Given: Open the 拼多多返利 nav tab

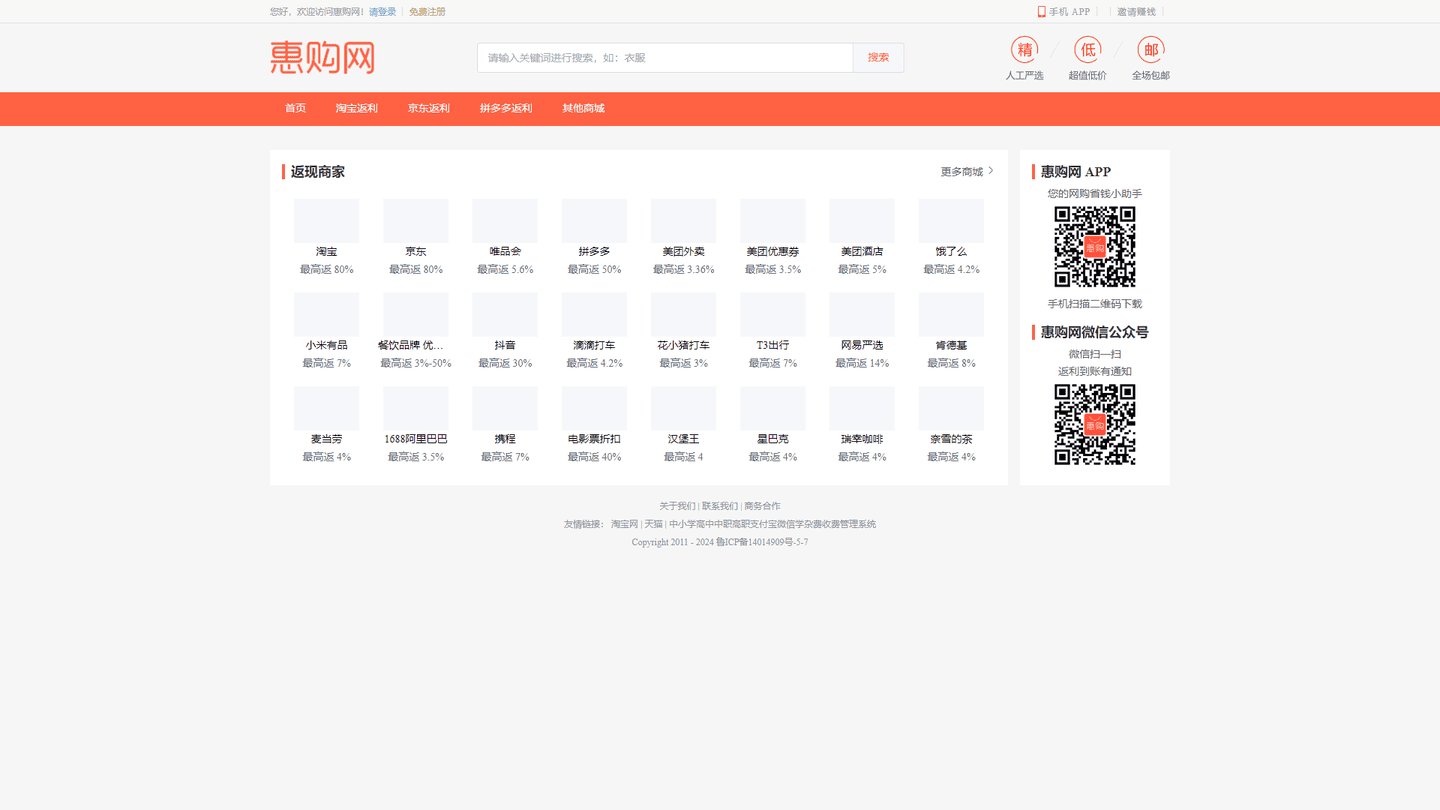Looking at the screenshot, I should point(506,108).
